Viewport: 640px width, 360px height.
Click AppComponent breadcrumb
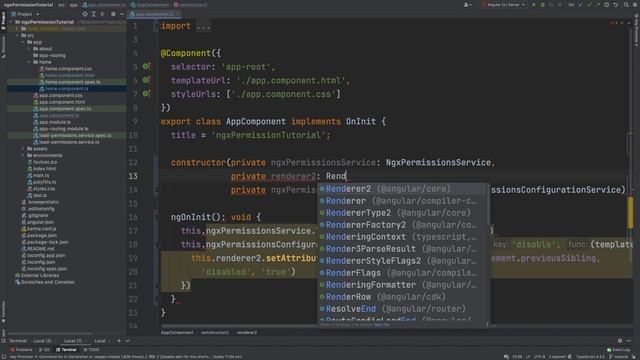(177, 333)
